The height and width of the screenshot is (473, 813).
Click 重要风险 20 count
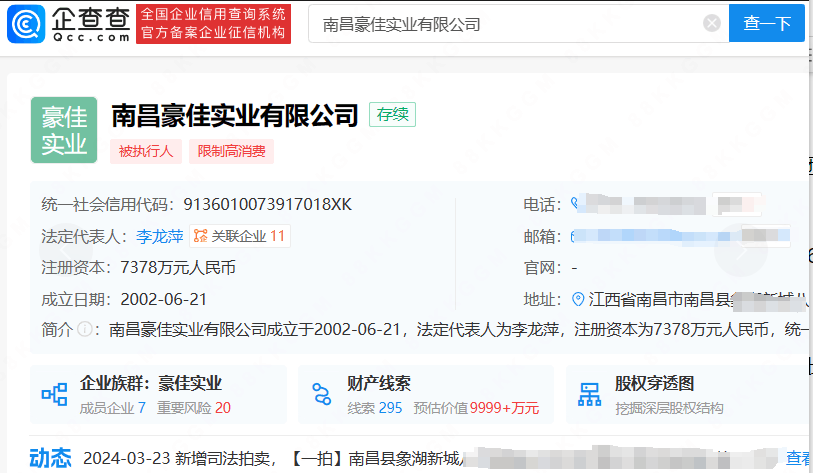pyautogui.click(x=194, y=408)
